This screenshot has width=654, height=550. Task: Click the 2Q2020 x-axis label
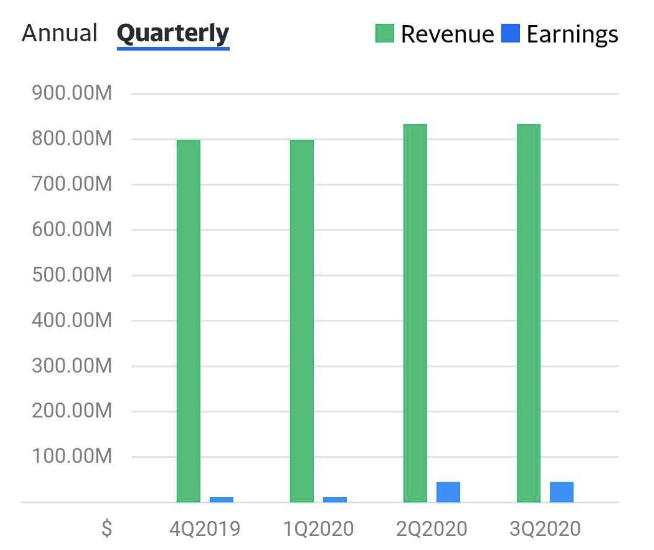pos(431,528)
